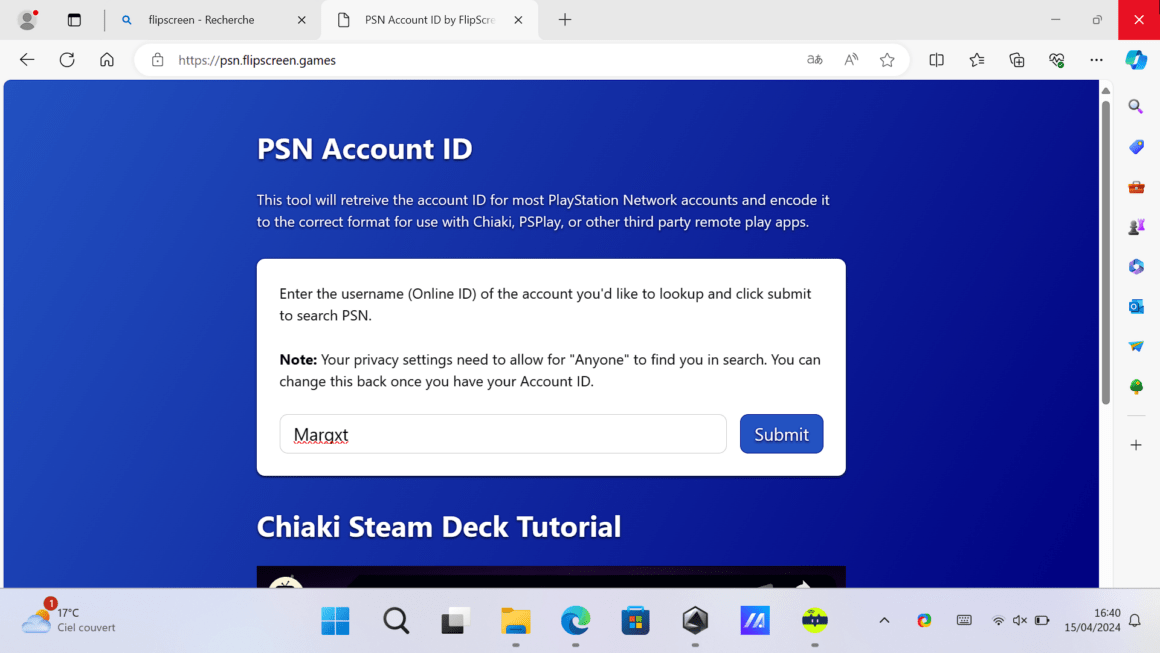Screen dimensions: 1160x653
Task: Close the PSN Account ID tab
Action: (x=518, y=20)
